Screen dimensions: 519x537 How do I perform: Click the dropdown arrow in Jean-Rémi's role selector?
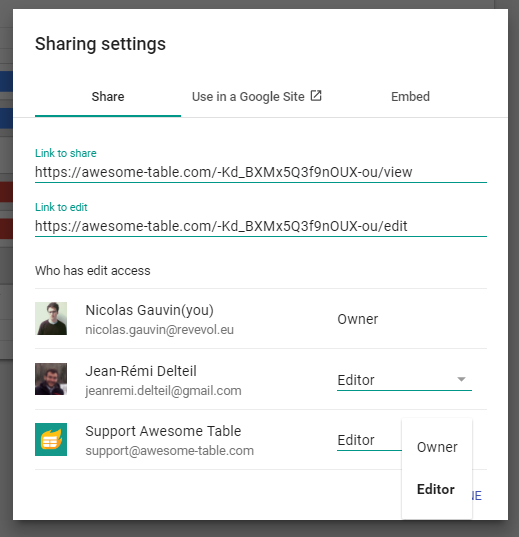click(x=461, y=379)
